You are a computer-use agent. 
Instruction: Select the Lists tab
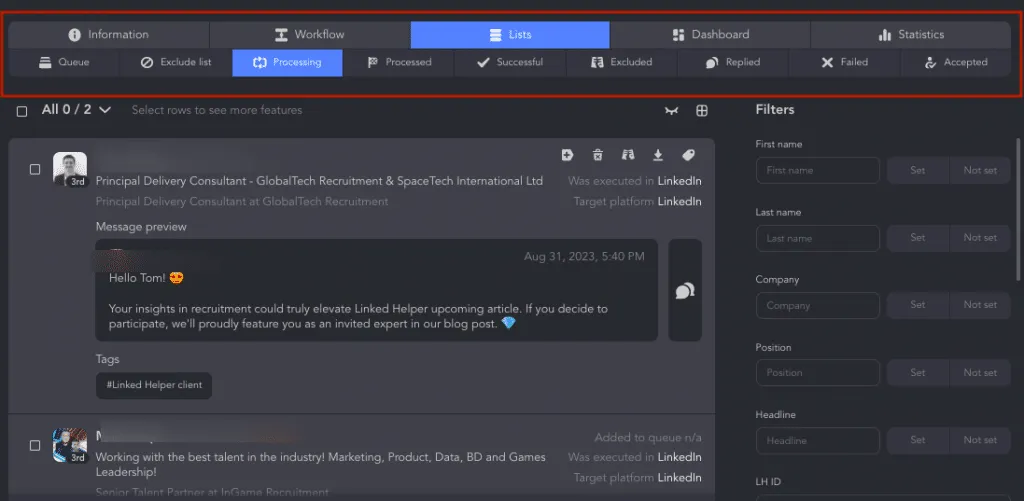pos(510,35)
